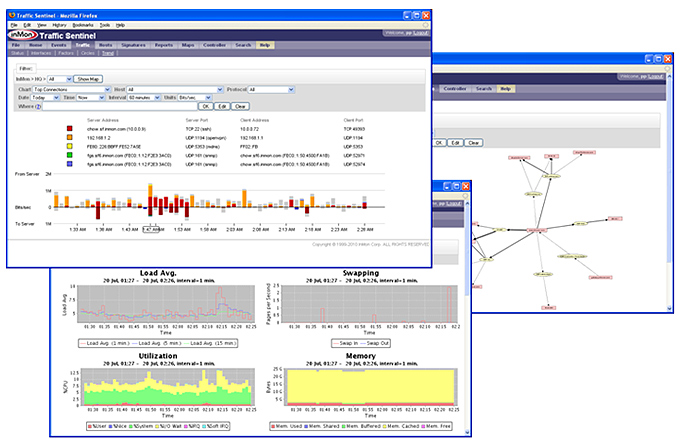The image size is (680, 447).
Task: Click the tall orange bar near 2:03 AM
Action: click(245, 198)
